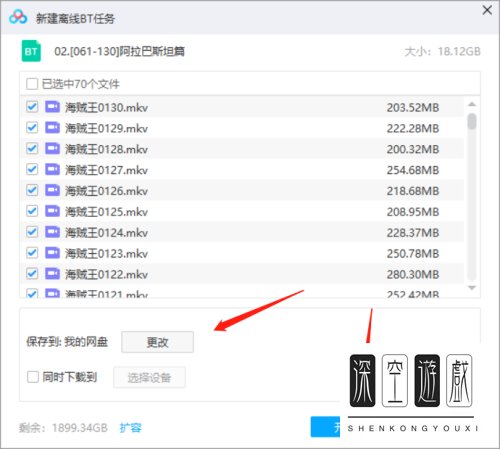Select the 海贼王0122.mkv file name
The width and height of the screenshot is (500, 449).
click(x=106, y=275)
